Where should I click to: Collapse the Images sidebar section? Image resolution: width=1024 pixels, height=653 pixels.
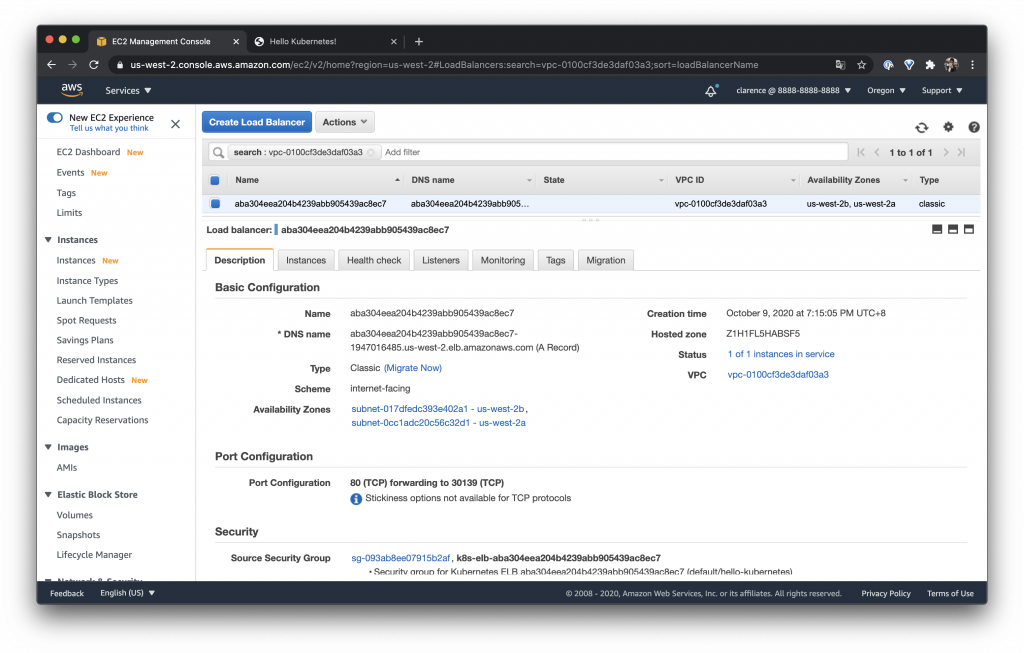pos(48,447)
